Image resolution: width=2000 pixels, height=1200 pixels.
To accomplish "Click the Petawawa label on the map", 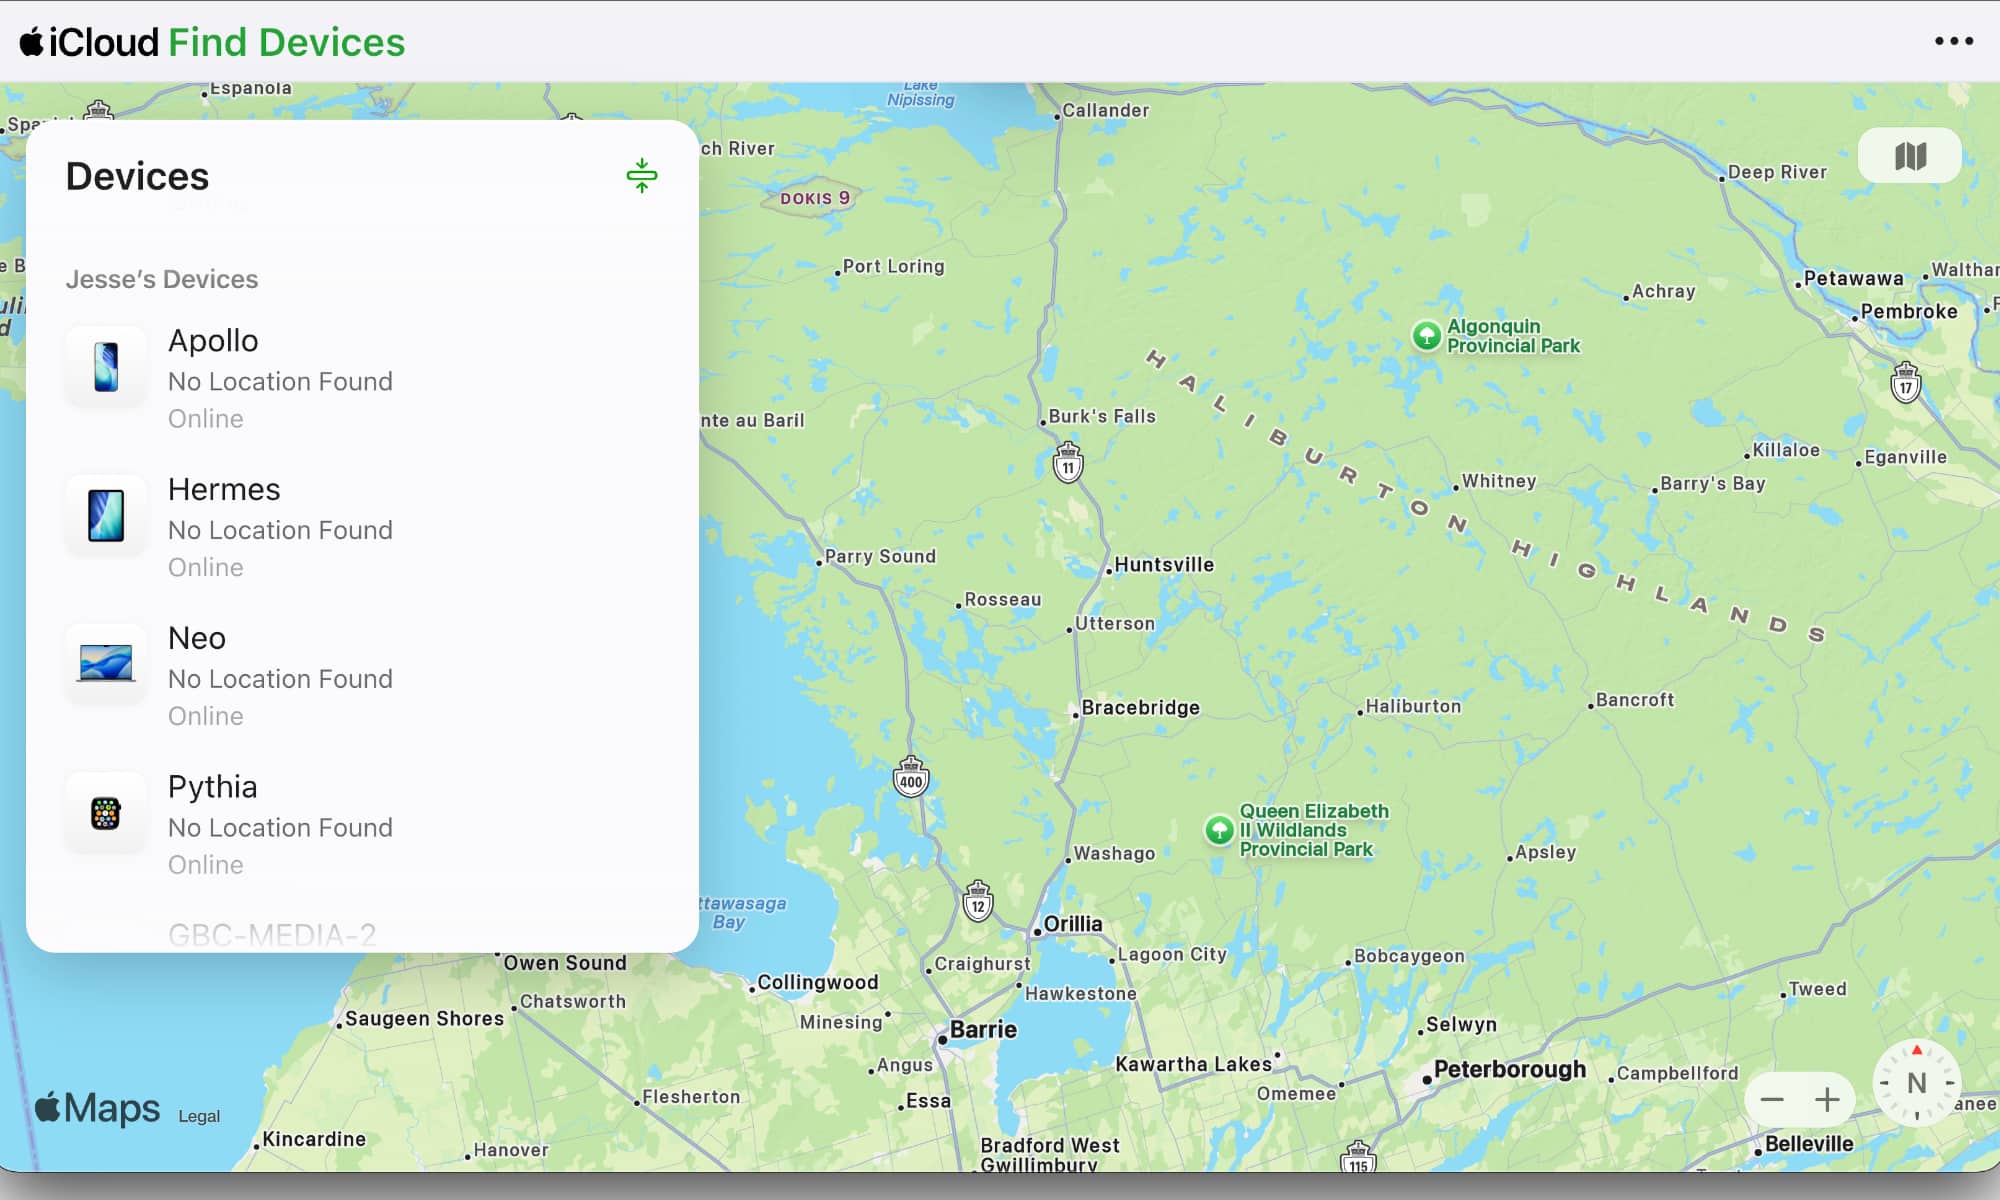I will [x=1853, y=278].
